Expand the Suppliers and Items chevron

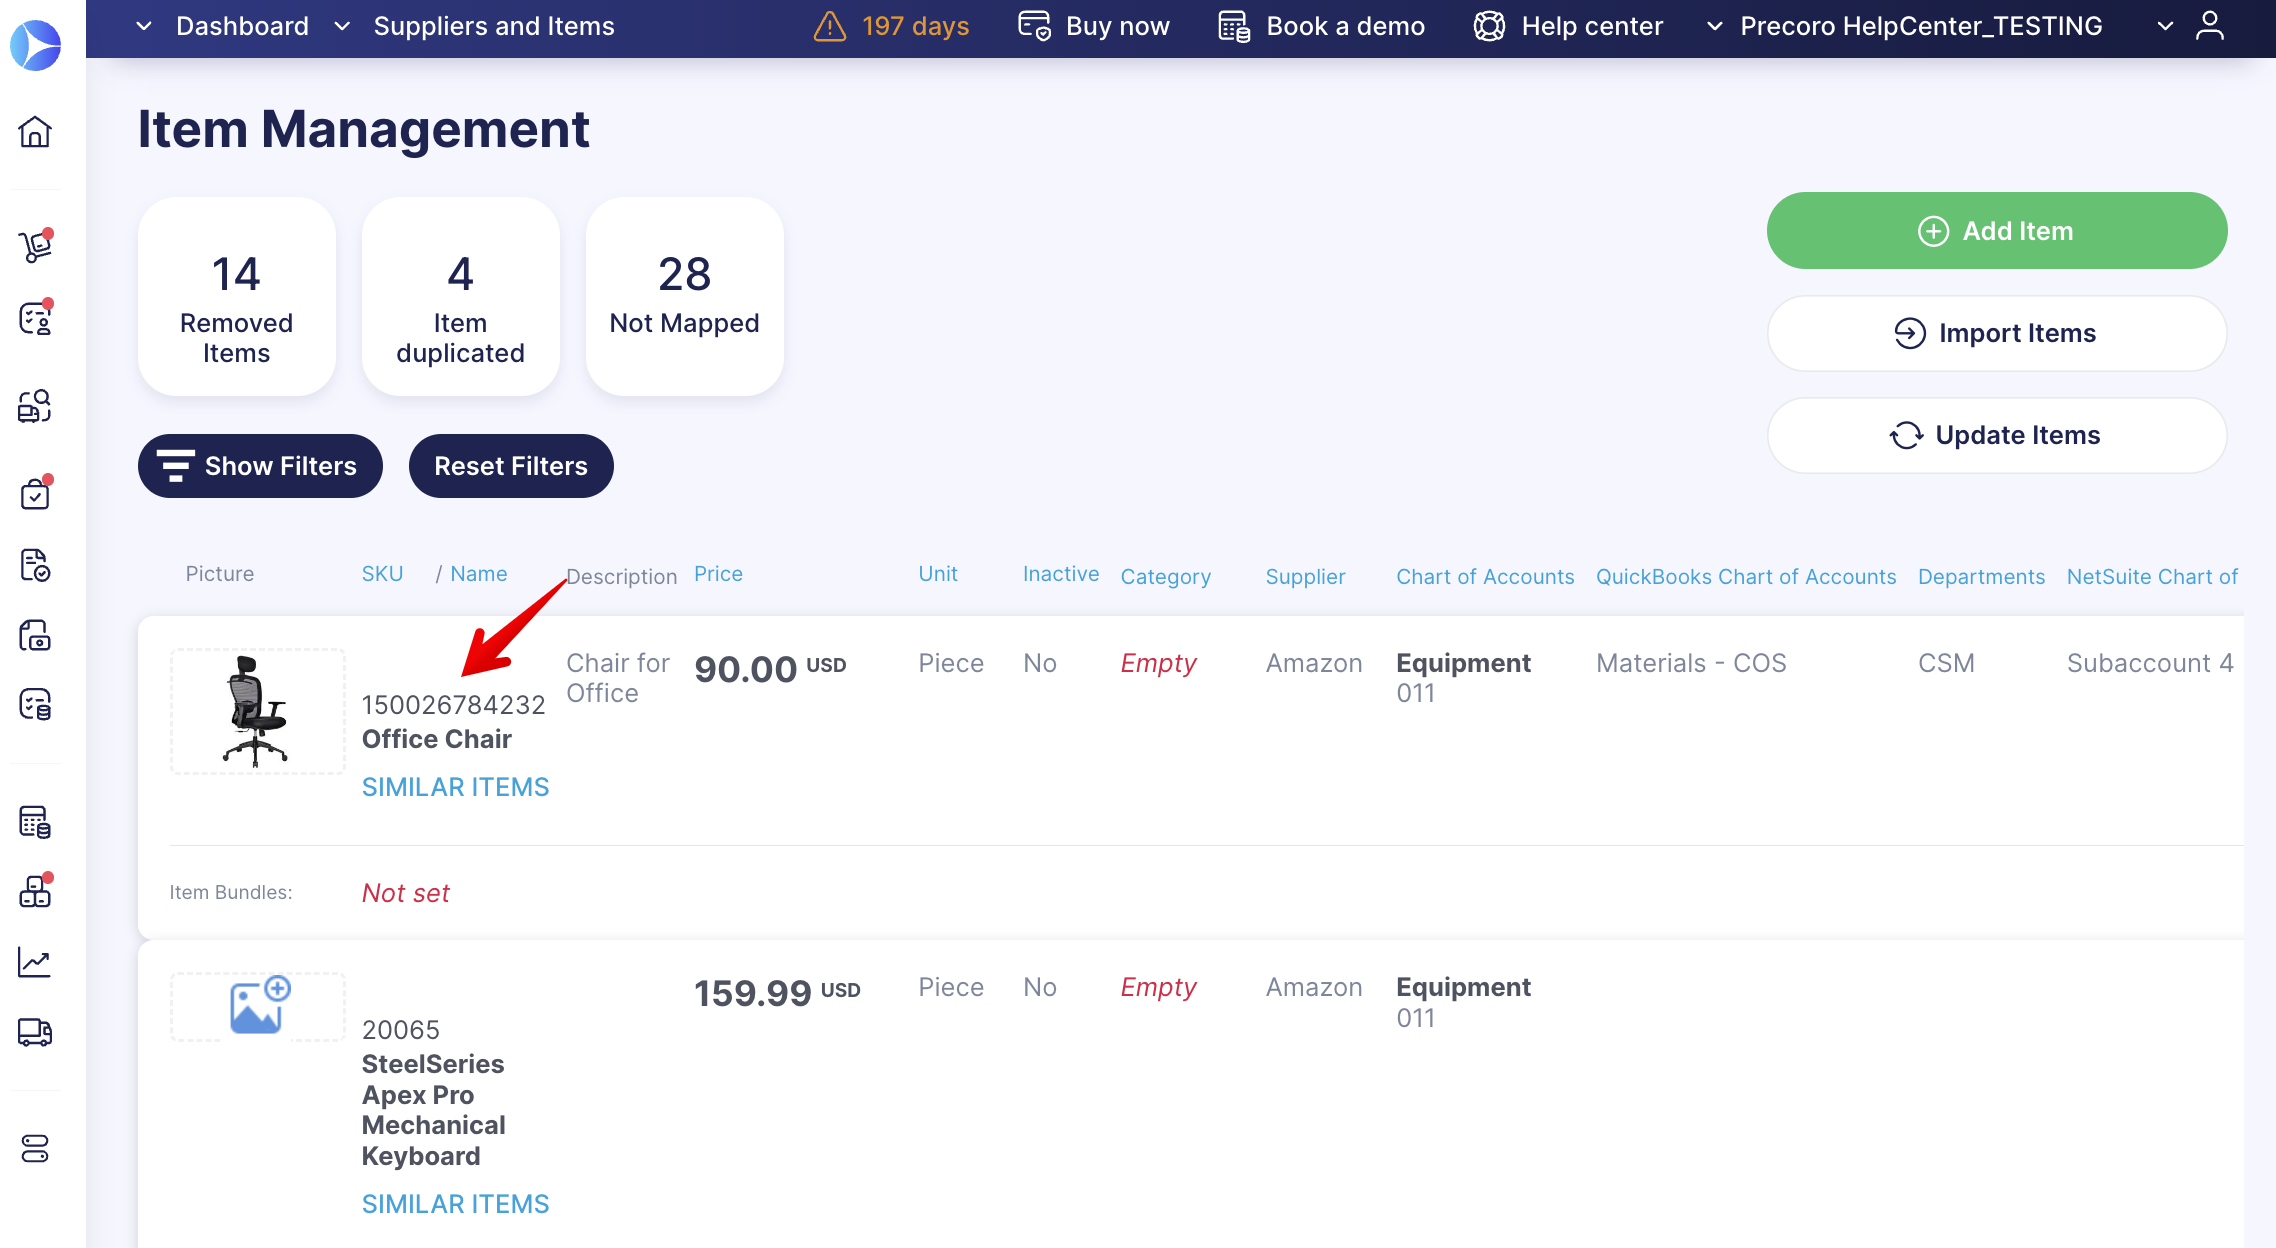click(x=342, y=26)
